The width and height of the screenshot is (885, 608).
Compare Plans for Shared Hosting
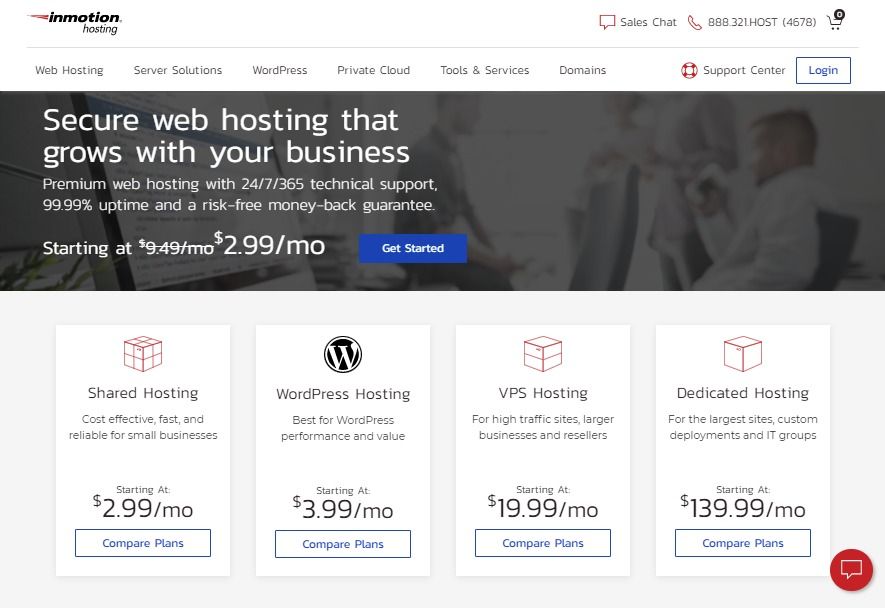(143, 543)
